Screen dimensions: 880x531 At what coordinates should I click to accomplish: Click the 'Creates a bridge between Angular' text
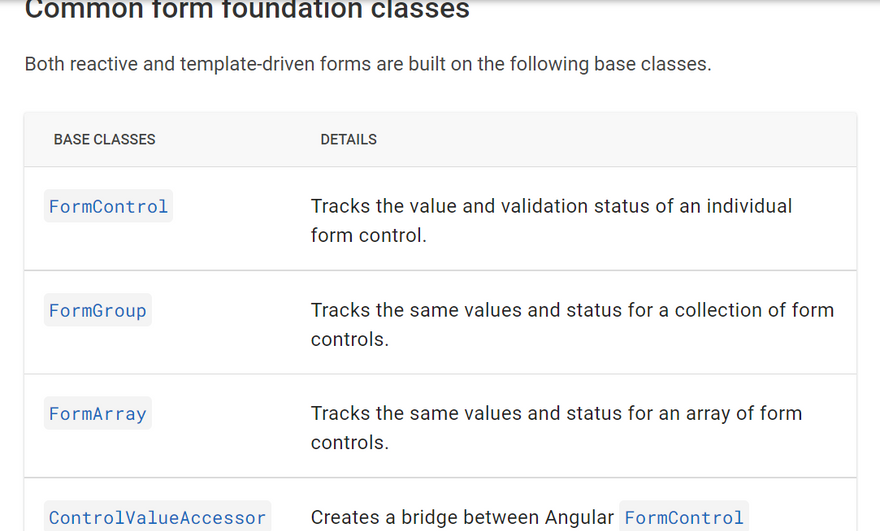(462, 518)
